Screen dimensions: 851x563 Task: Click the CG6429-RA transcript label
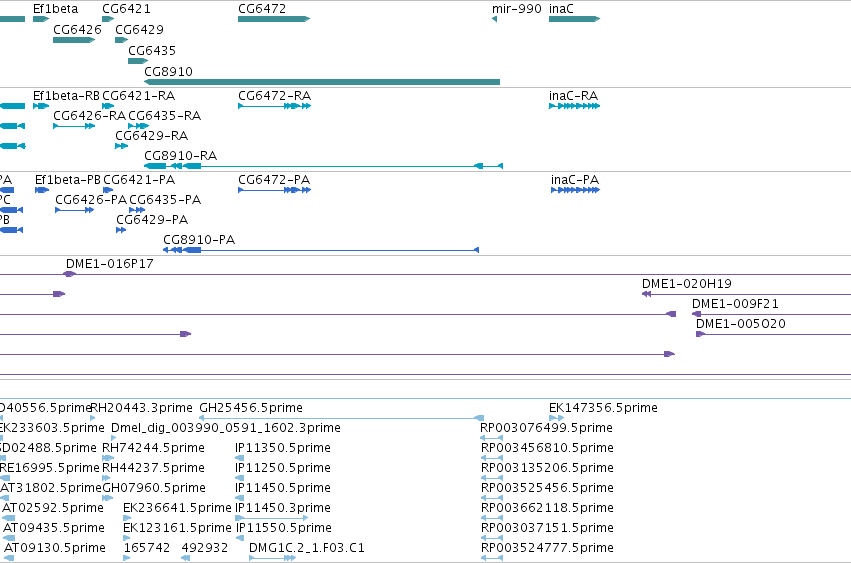pos(151,136)
